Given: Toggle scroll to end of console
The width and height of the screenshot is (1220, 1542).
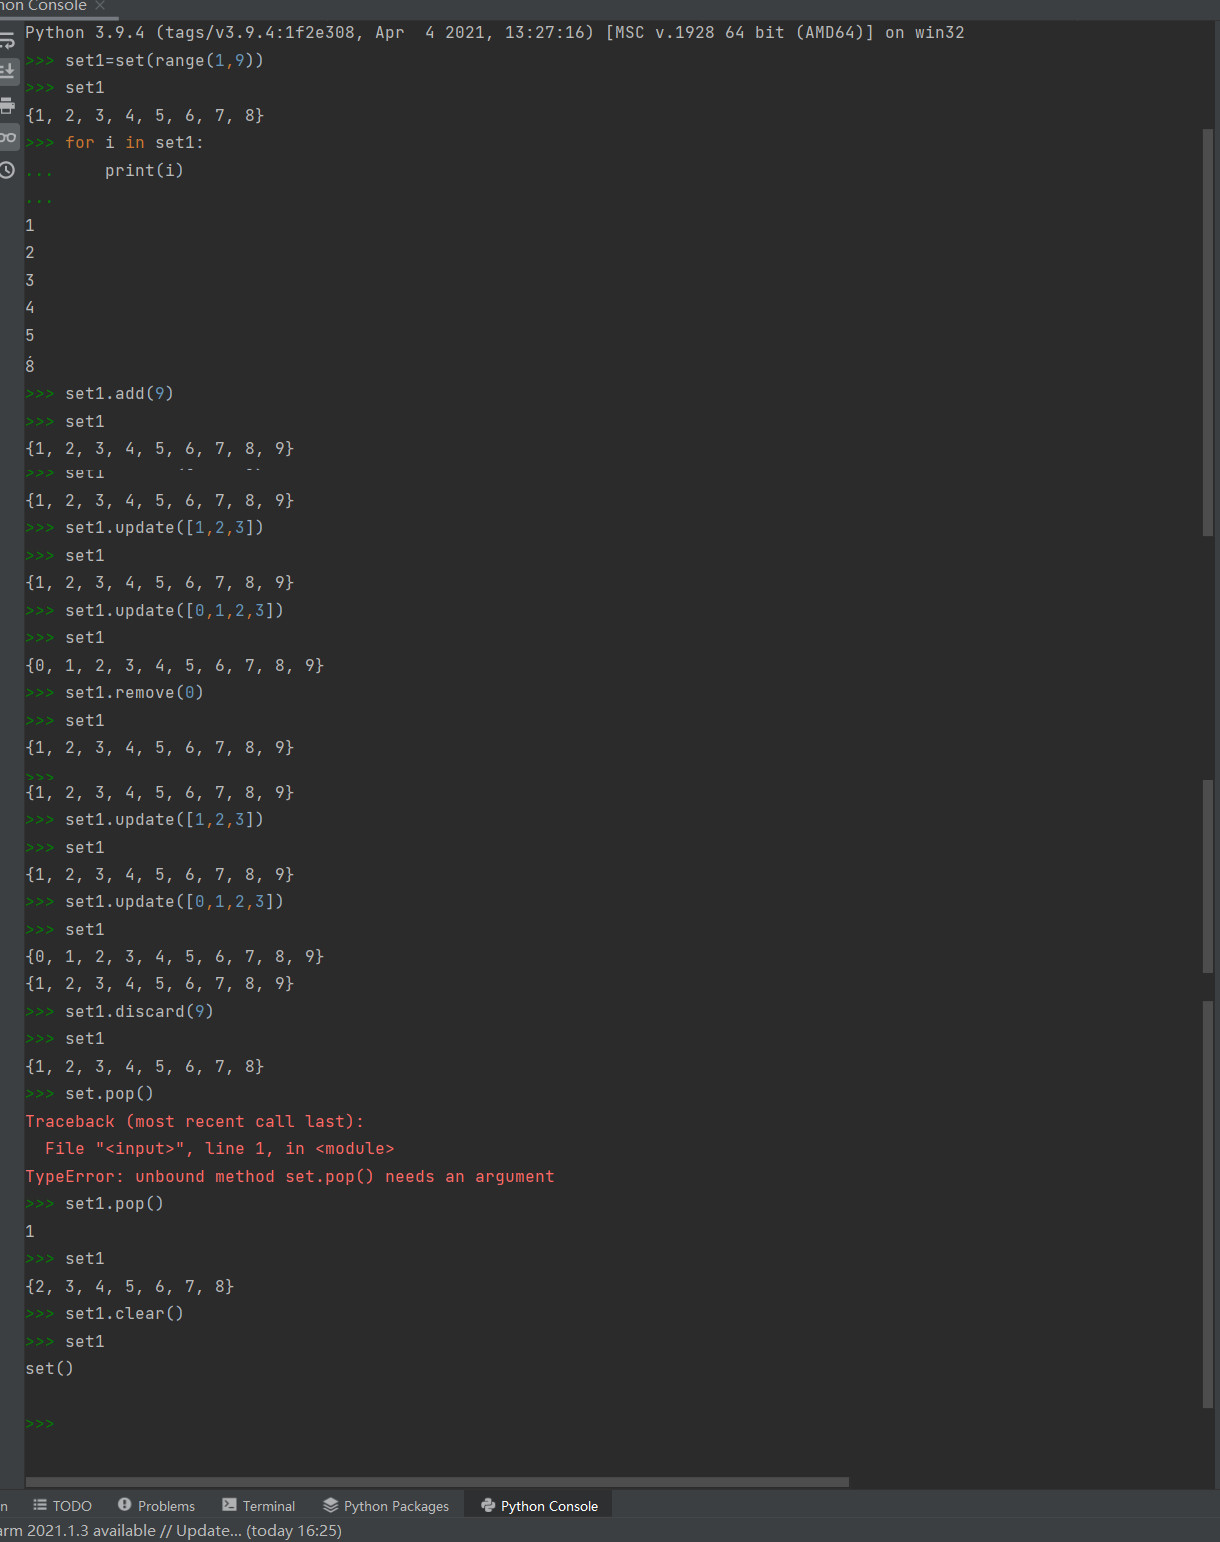Looking at the screenshot, I should coord(8,71).
